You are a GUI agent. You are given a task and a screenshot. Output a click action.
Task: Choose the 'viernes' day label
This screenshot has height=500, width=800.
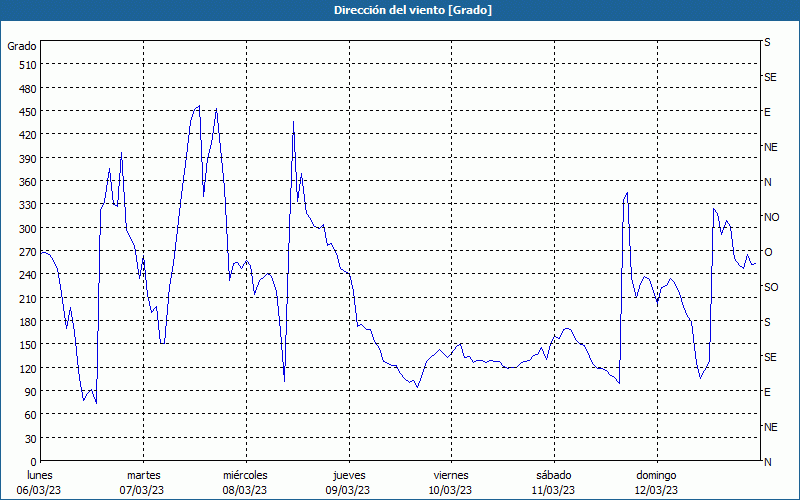(451, 476)
